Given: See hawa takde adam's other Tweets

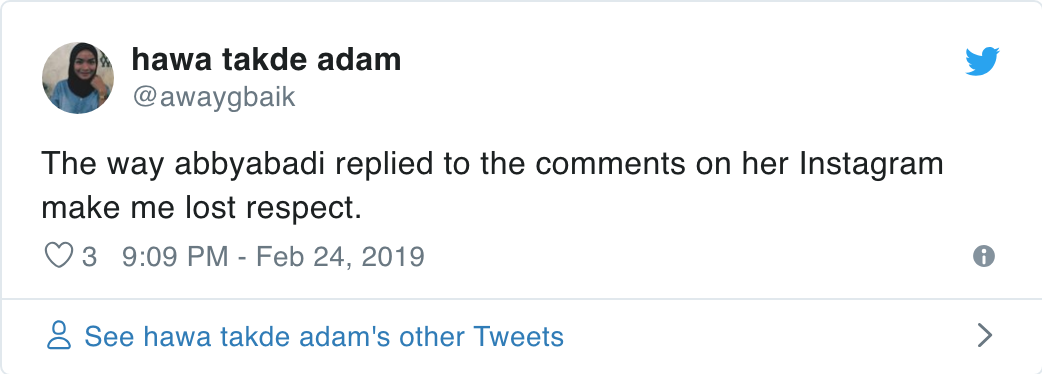Looking at the screenshot, I should (x=324, y=336).
